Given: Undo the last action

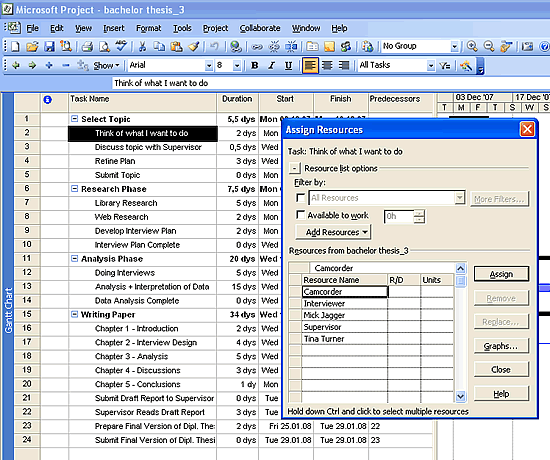Looking at the screenshot, I should point(214,46).
